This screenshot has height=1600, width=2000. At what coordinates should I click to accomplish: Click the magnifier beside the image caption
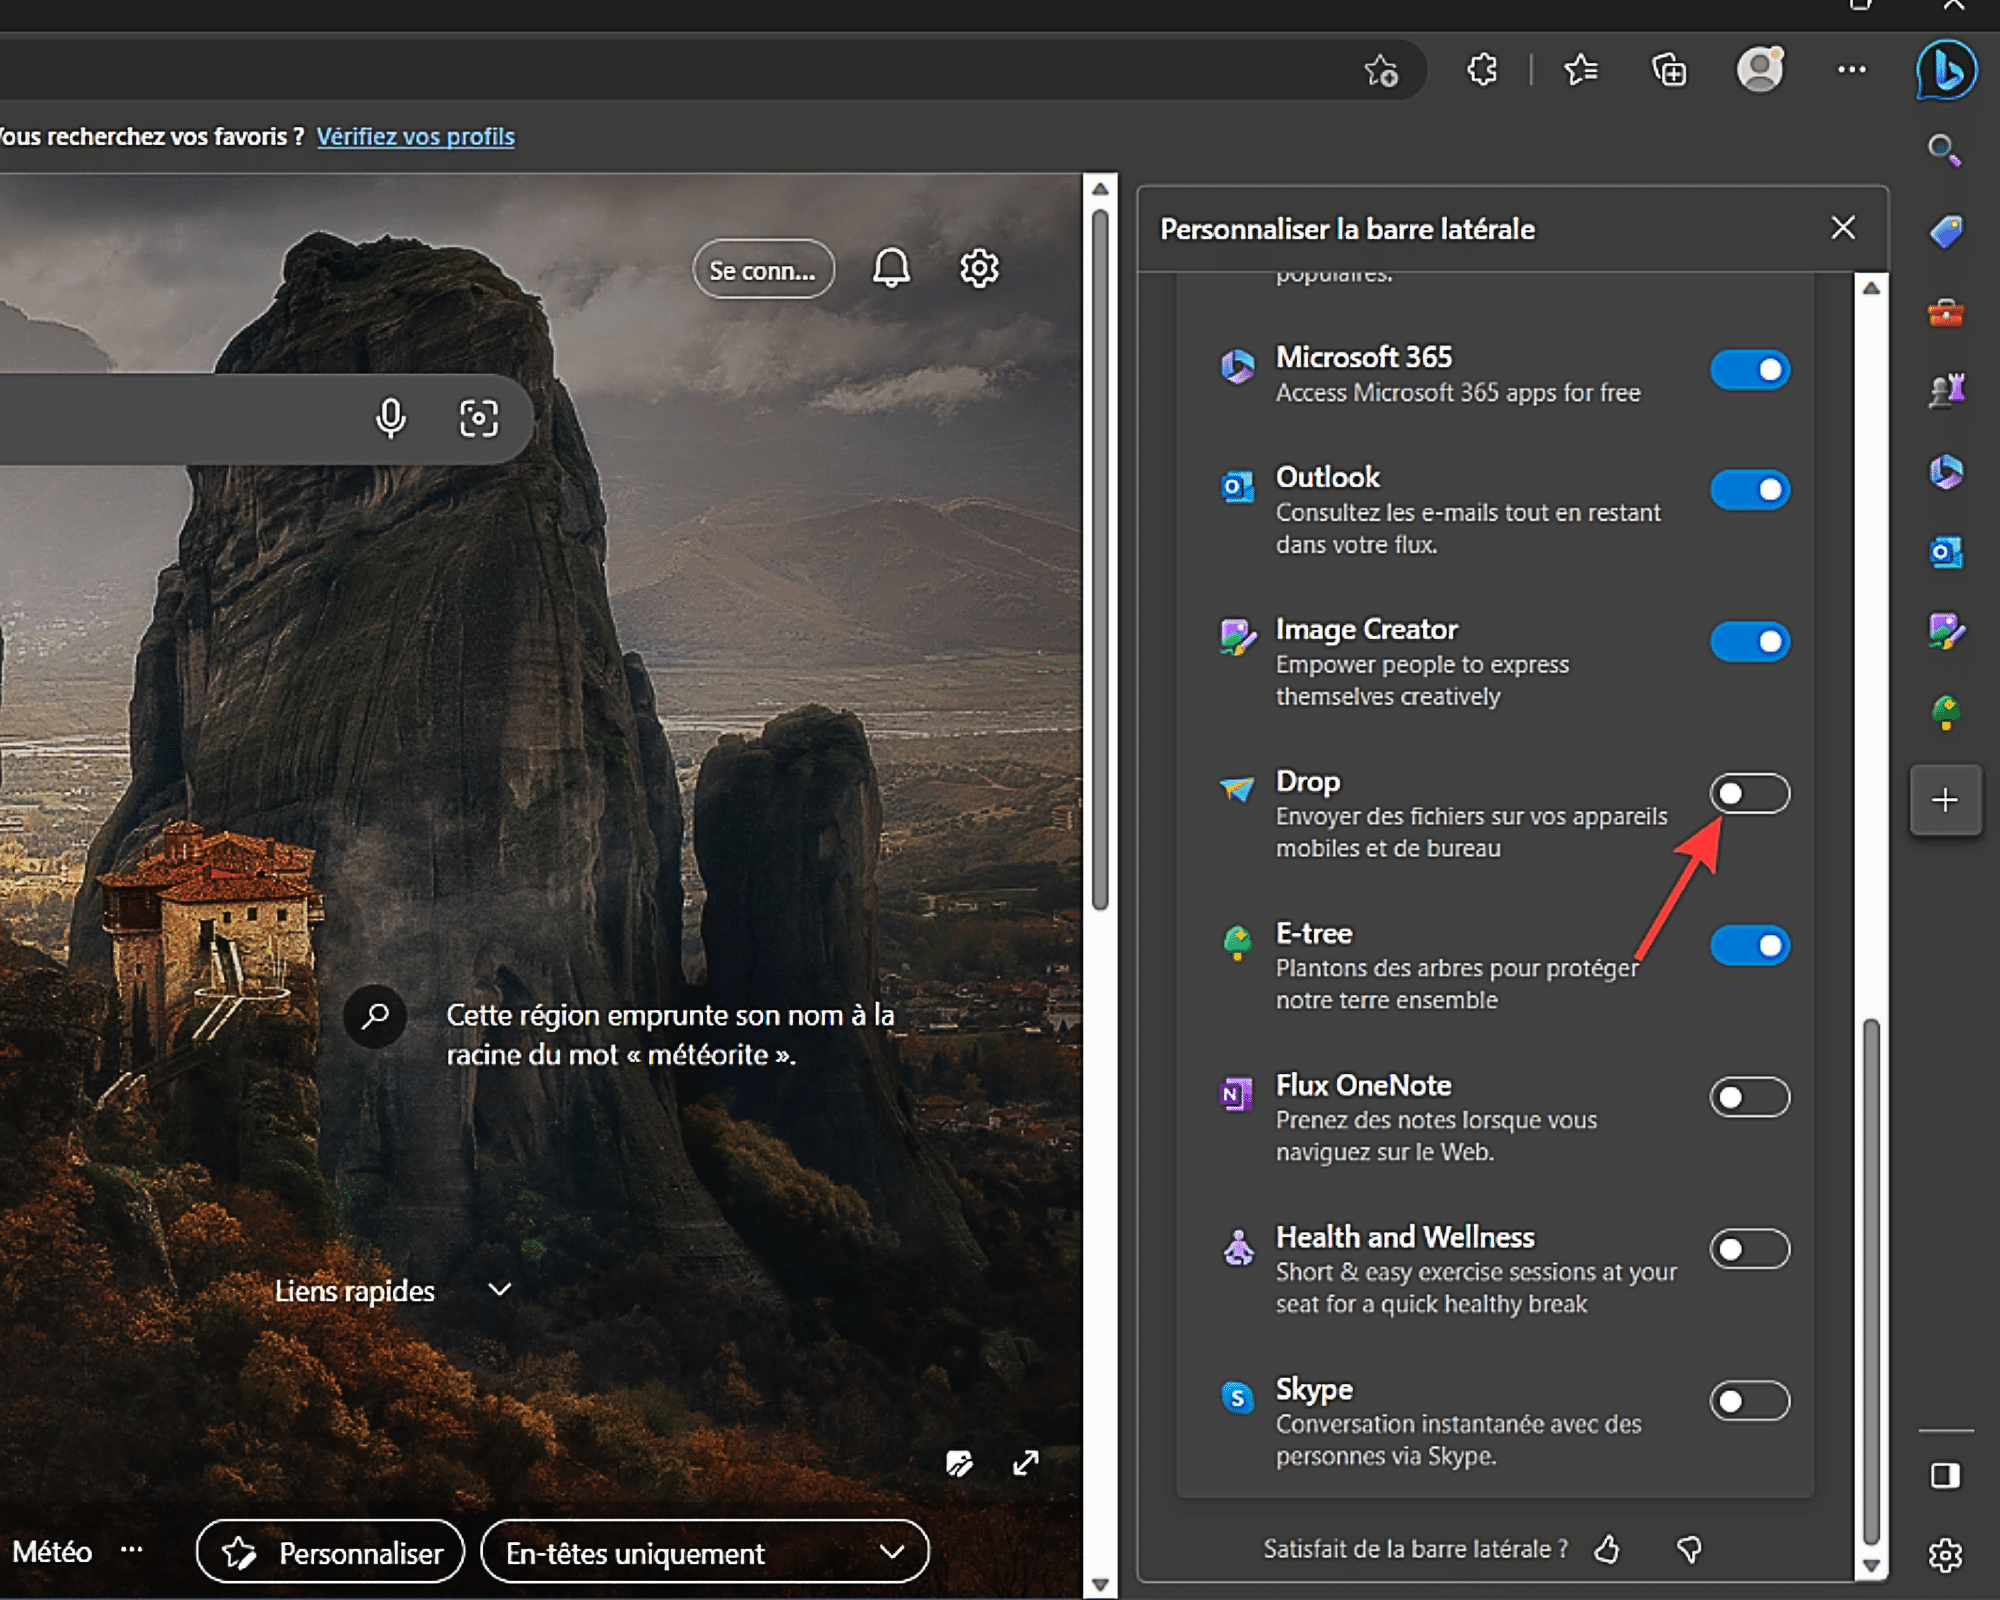click(375, 1017)
